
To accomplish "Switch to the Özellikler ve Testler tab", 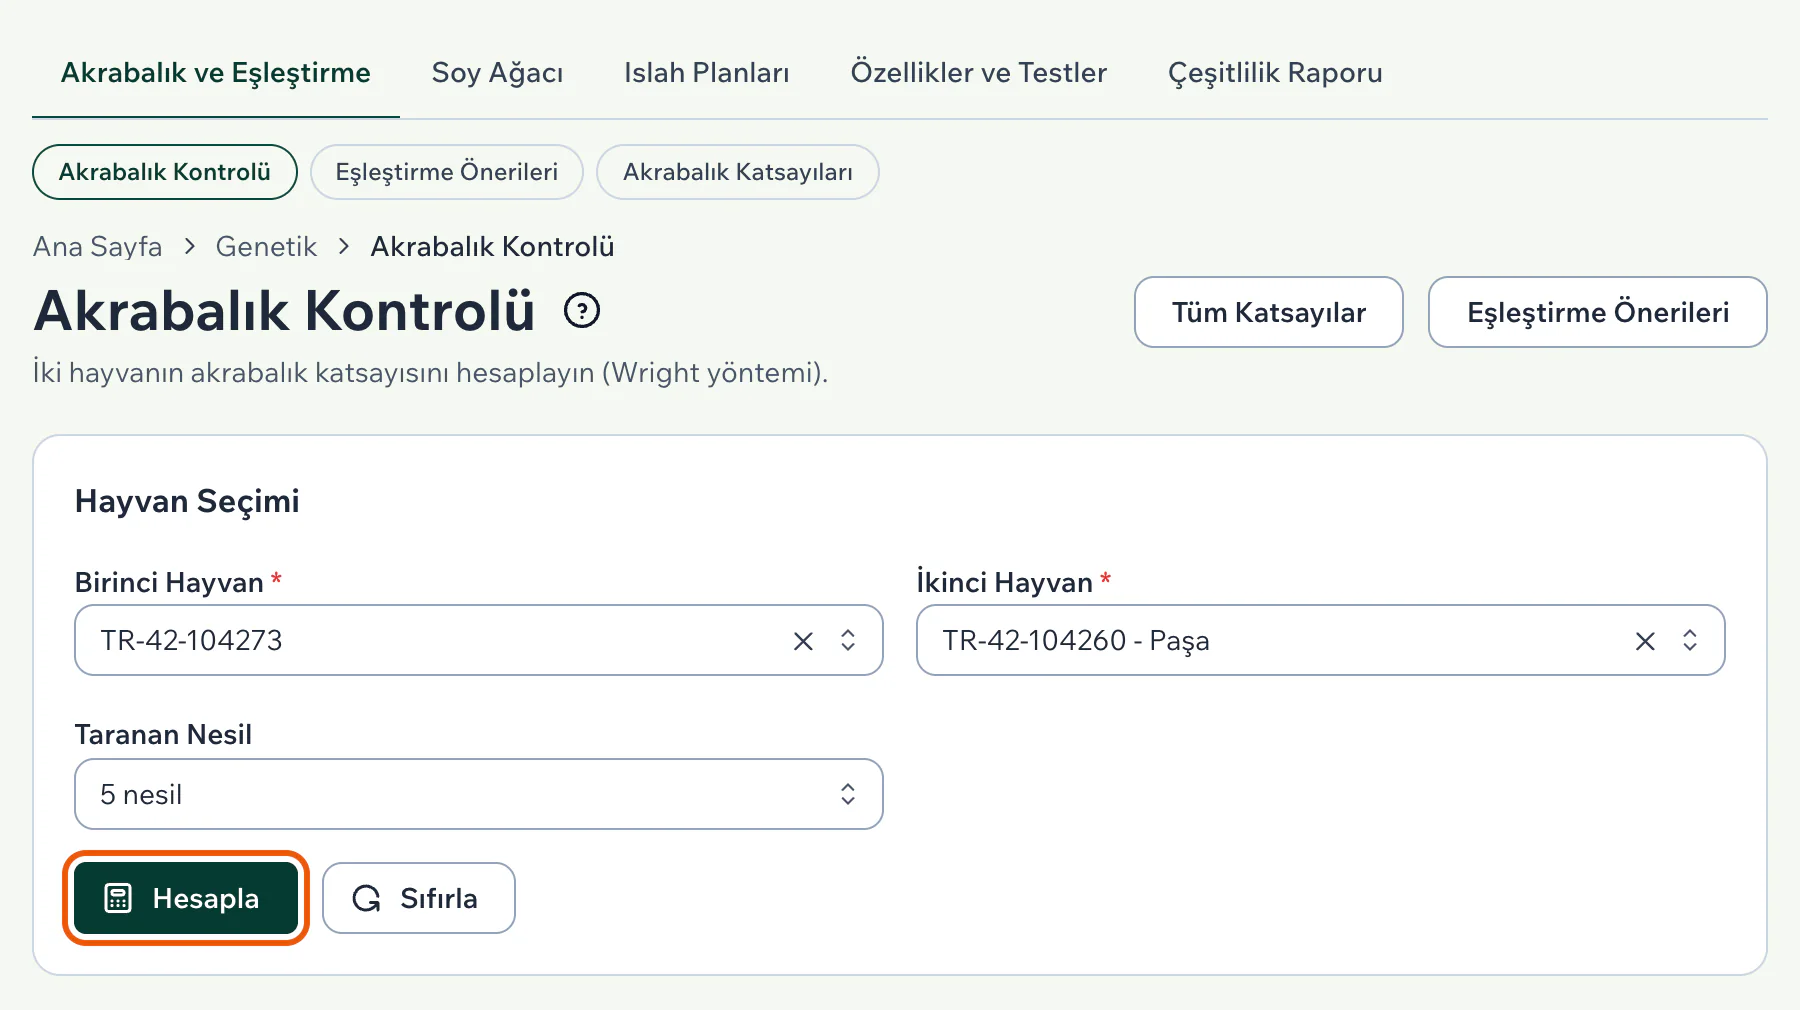I will 979,73.
